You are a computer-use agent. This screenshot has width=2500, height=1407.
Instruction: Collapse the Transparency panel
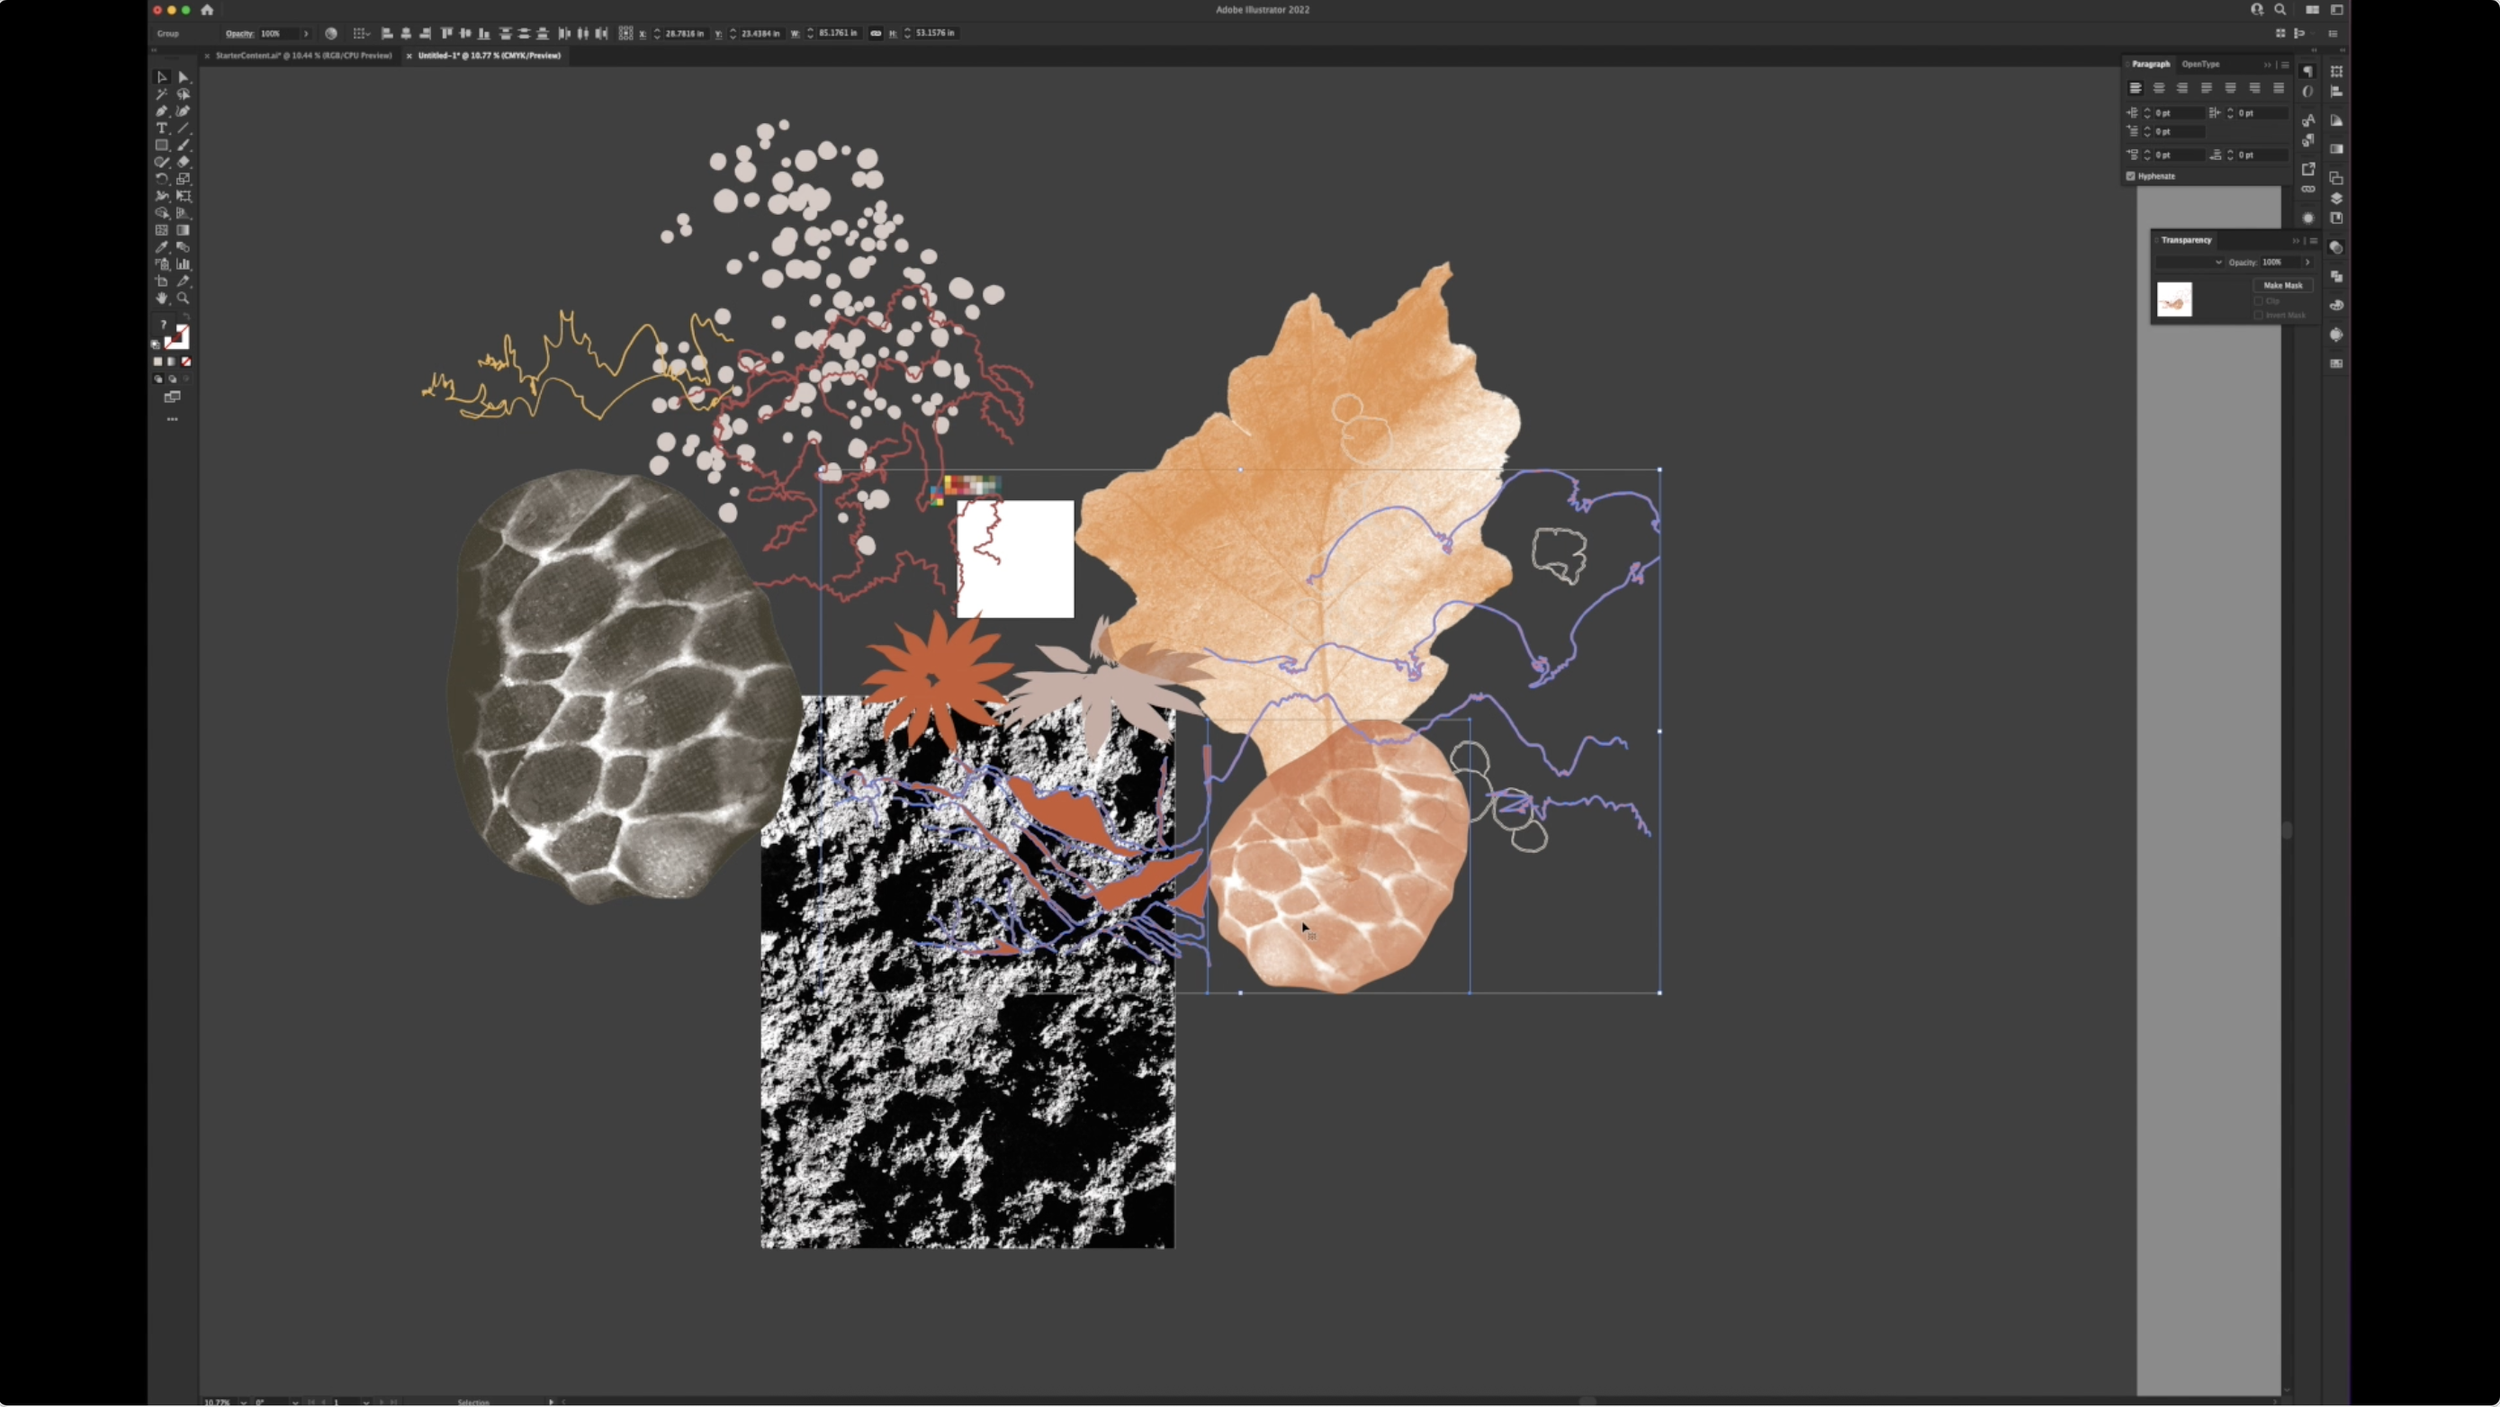coord(2295,241)
